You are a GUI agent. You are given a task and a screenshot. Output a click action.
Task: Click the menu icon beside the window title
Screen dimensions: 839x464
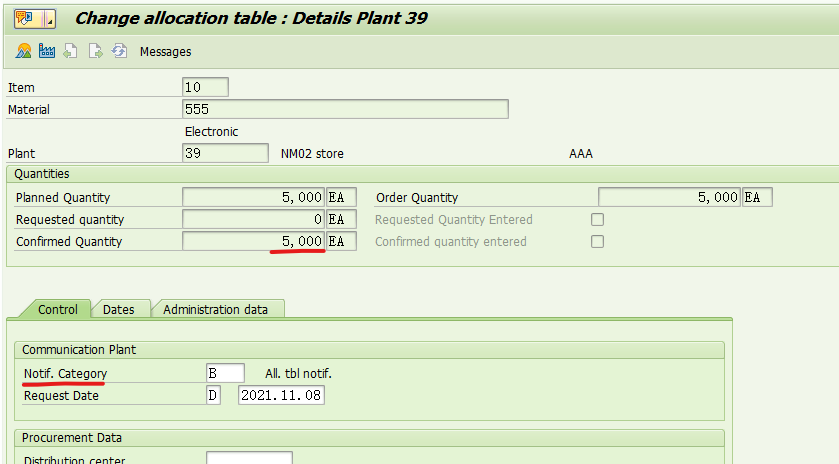coord(34,19)
